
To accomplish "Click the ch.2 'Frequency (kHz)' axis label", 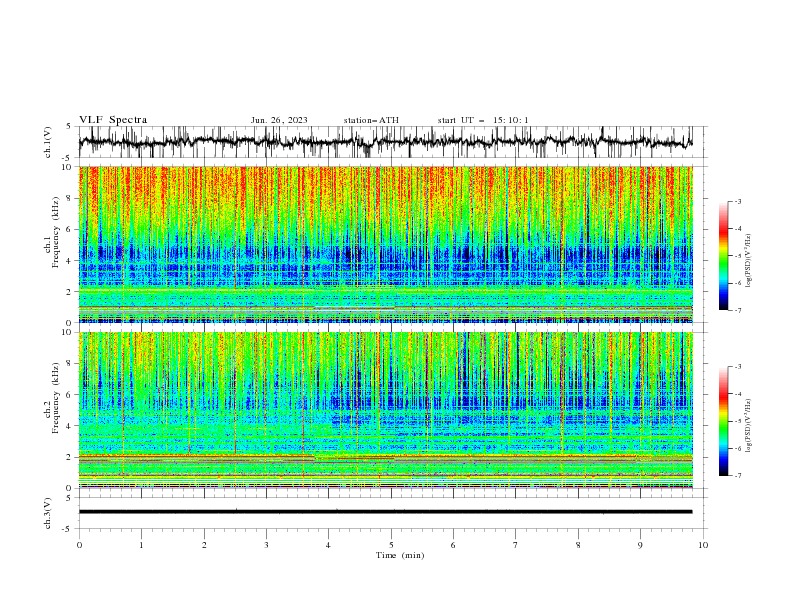I will [55, 398].
